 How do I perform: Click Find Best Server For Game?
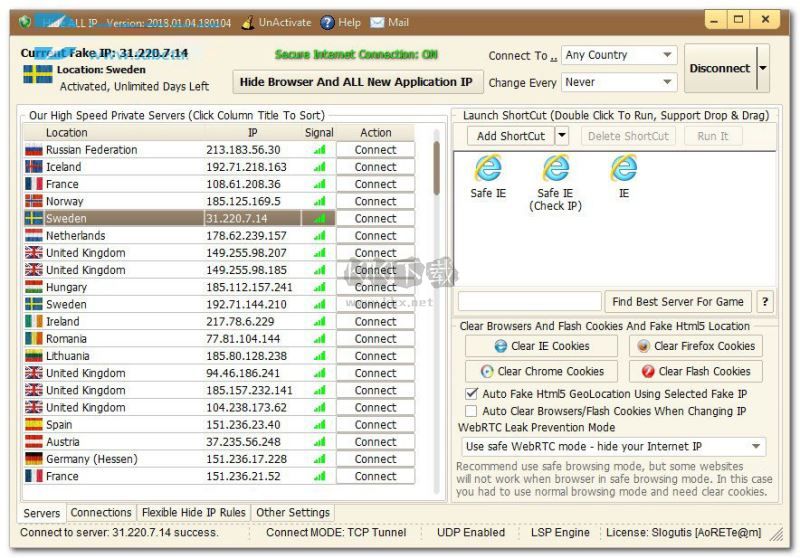(x=678, y=302)
